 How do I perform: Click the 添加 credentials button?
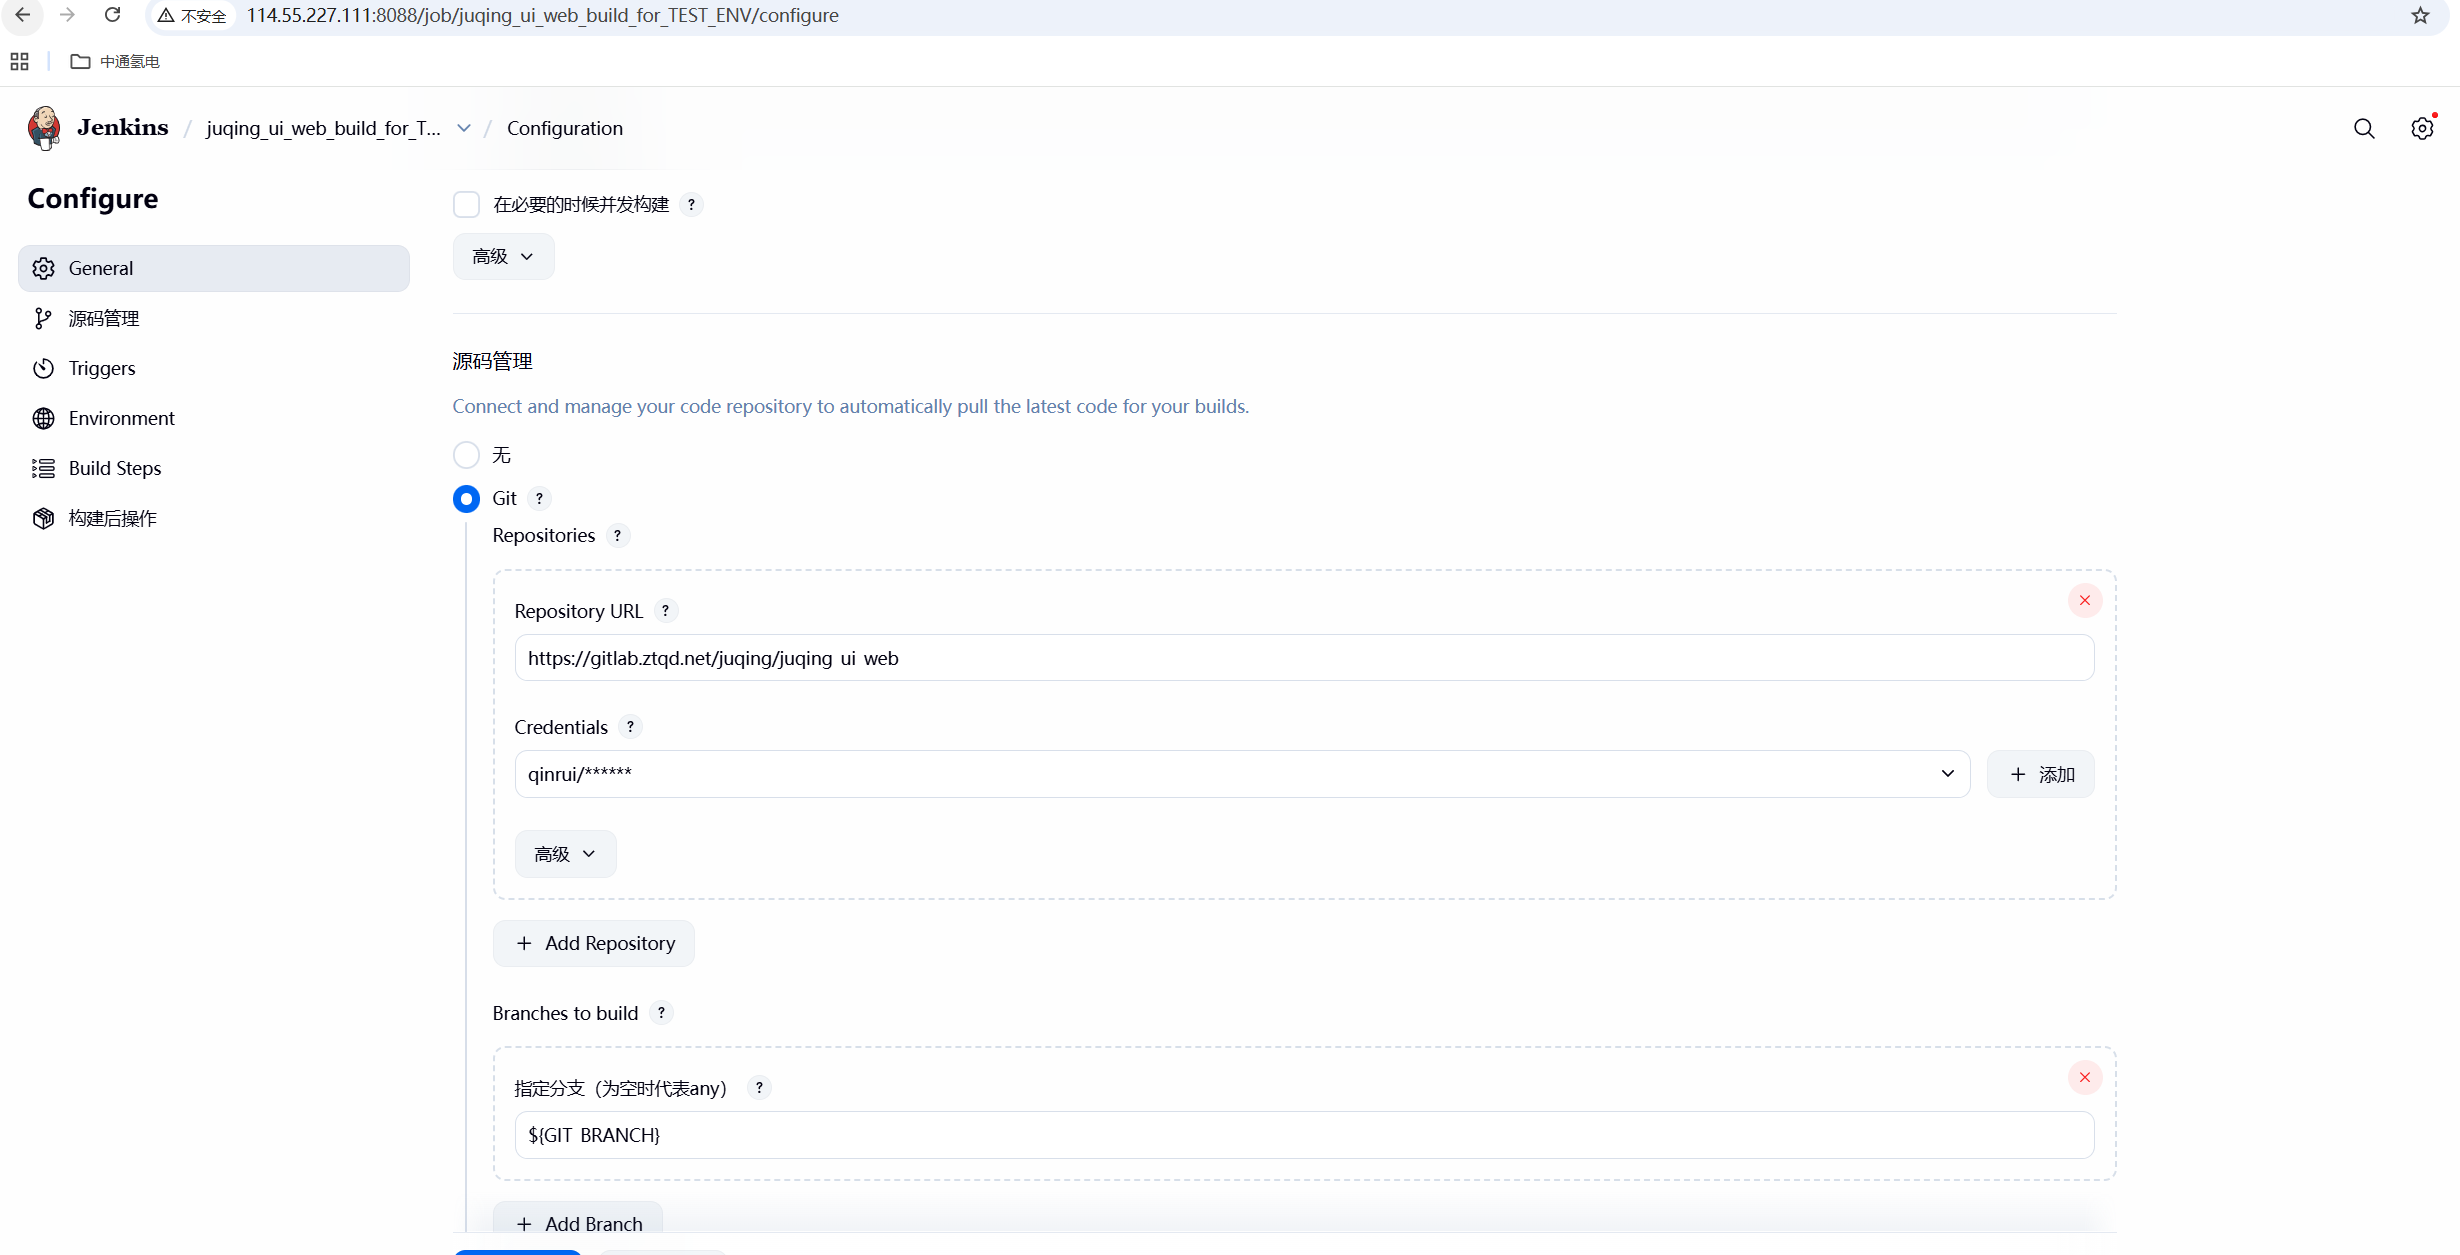click(2040, 774)
